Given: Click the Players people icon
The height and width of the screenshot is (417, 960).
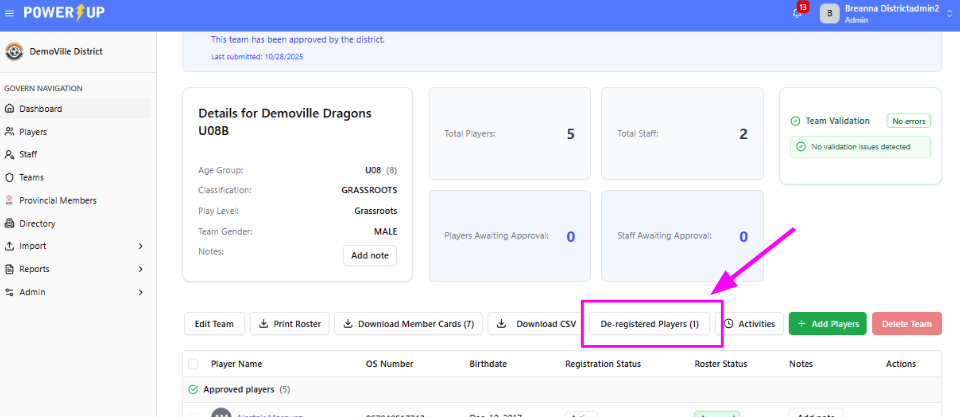Looking at the screenshot, I should (x=9, y=132).
